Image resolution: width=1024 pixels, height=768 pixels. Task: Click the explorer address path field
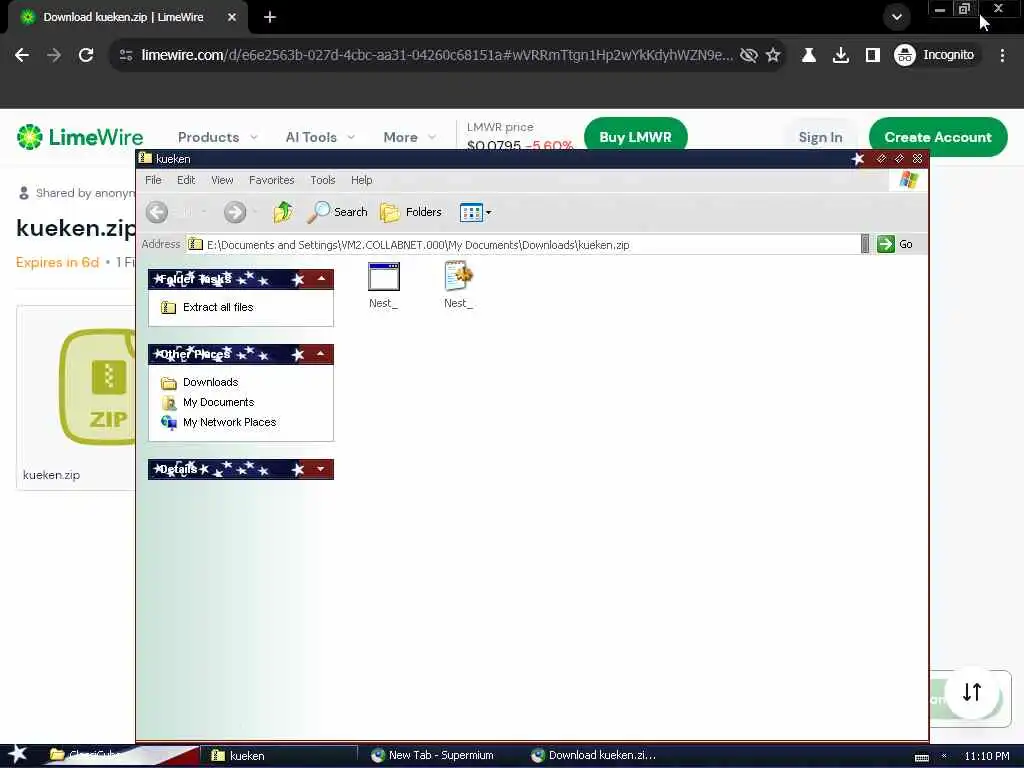coord(522,244)
